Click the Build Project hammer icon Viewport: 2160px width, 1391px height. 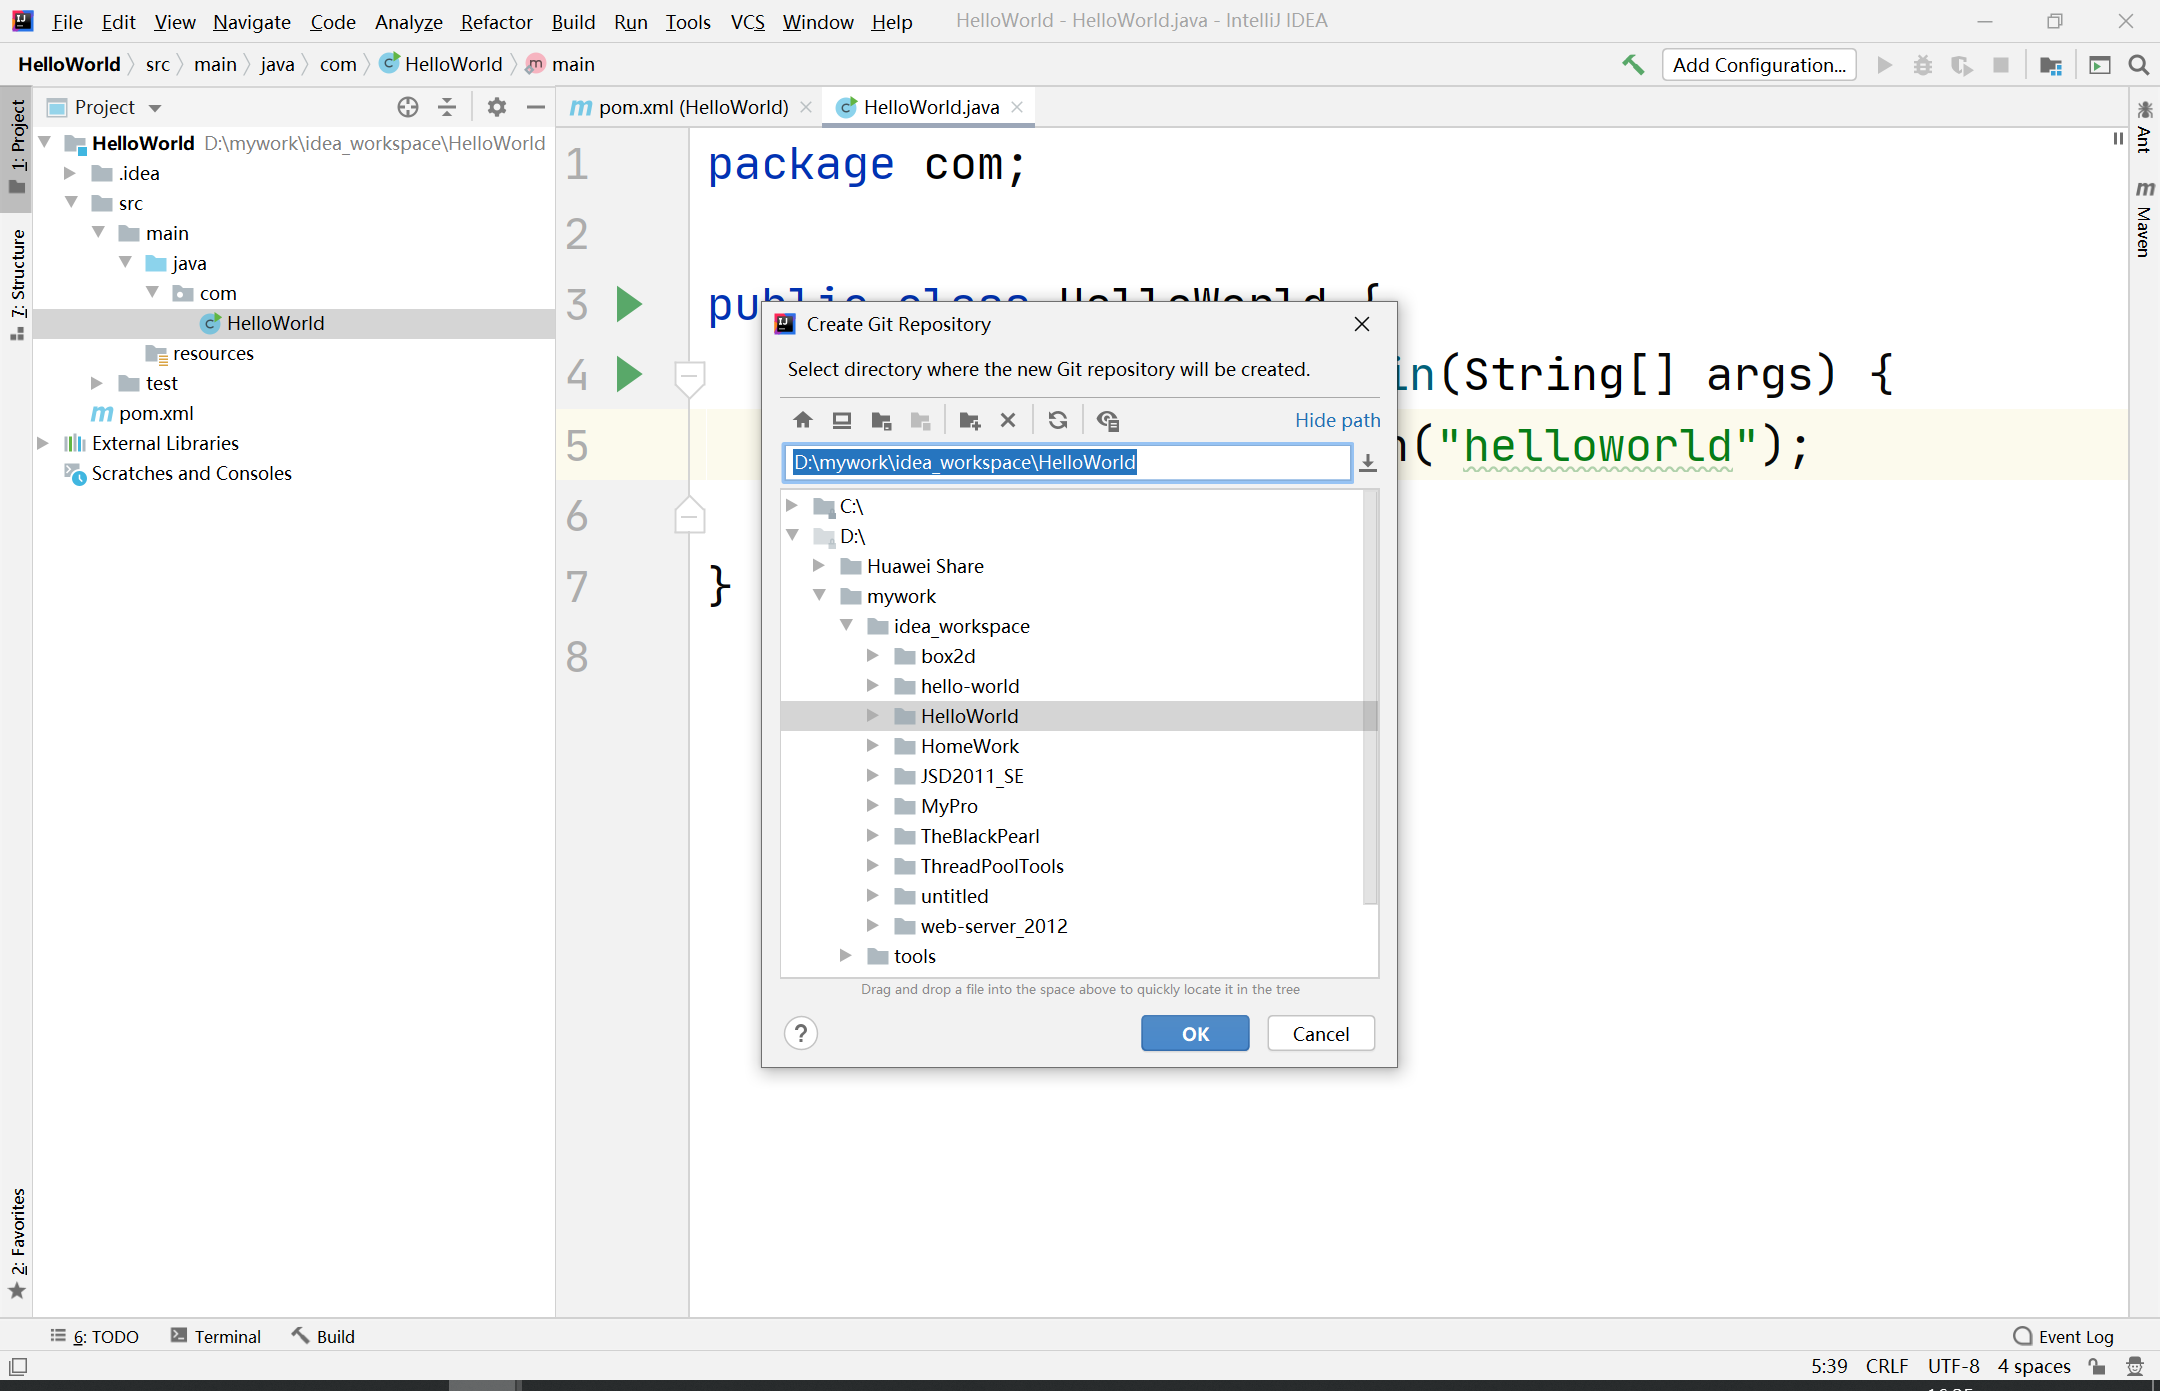coord(1633,65)
